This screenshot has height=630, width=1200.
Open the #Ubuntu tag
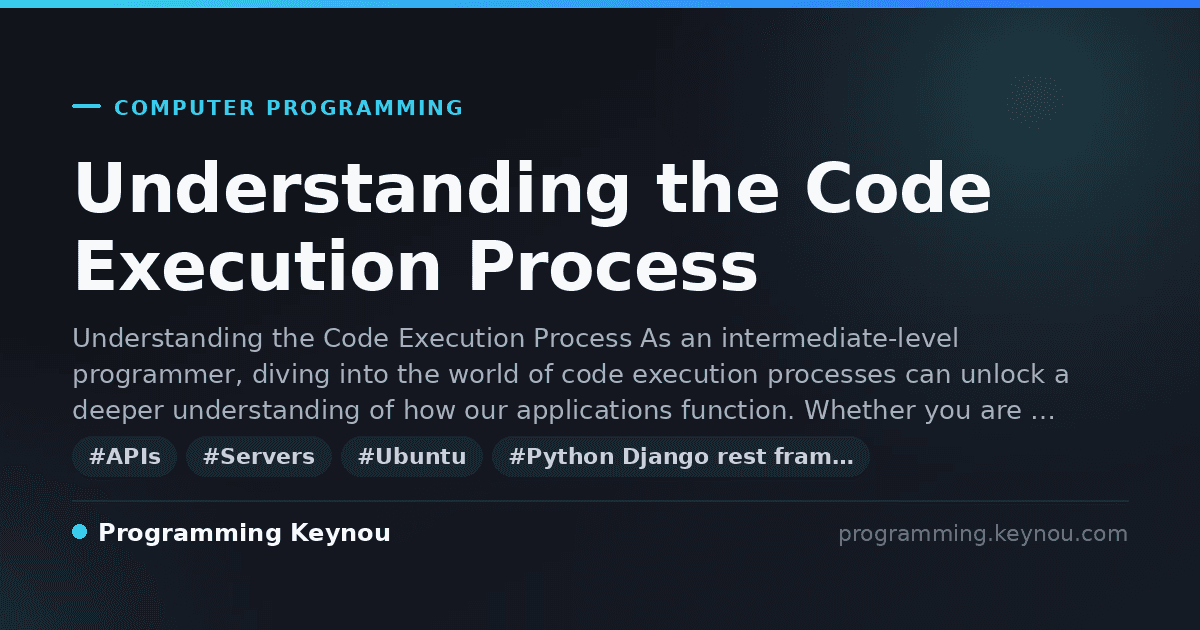(411, 457)
